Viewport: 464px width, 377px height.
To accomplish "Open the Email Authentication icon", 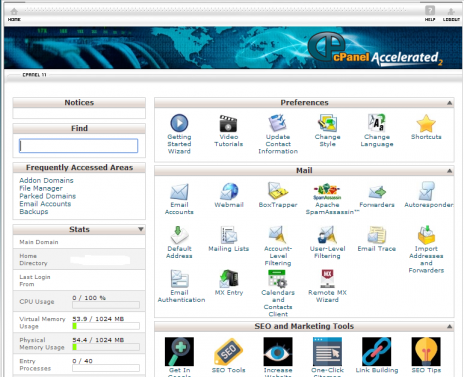I will click(x=179, y=279).
